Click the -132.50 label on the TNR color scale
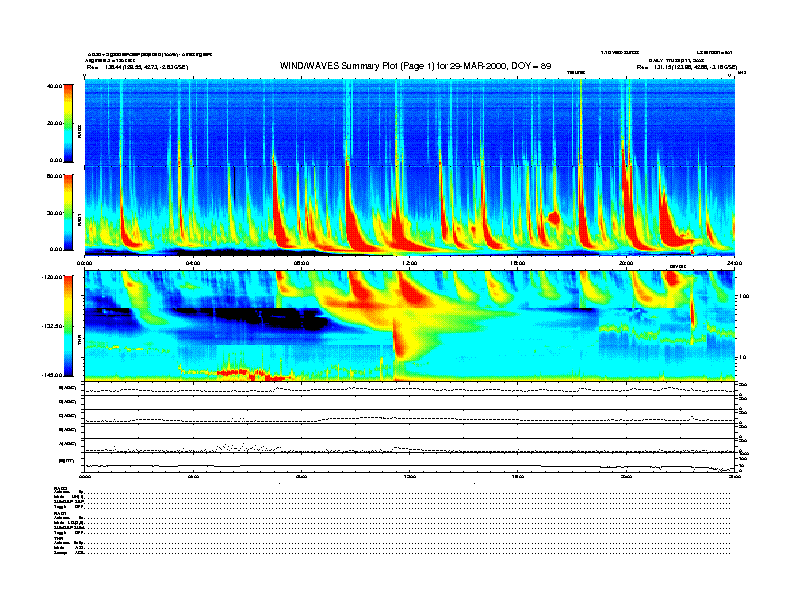Screen dimensions: 792x612 tap(52, 326)
